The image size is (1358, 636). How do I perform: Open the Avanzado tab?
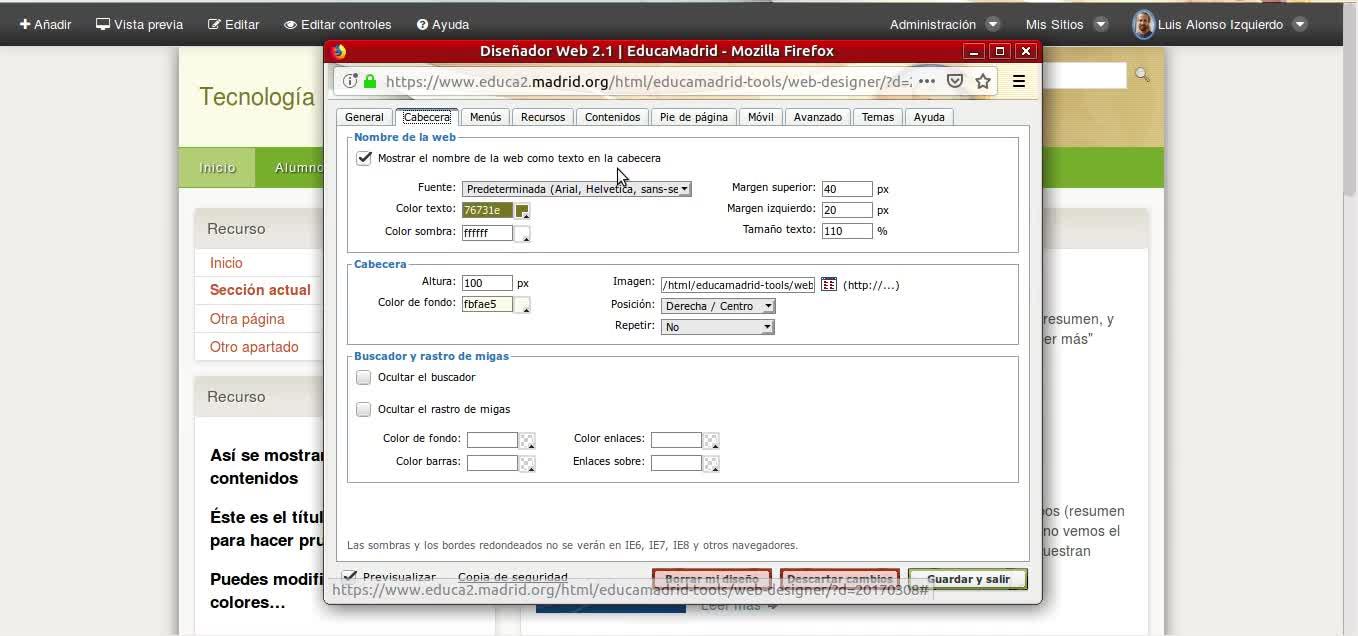pos(818,117)
